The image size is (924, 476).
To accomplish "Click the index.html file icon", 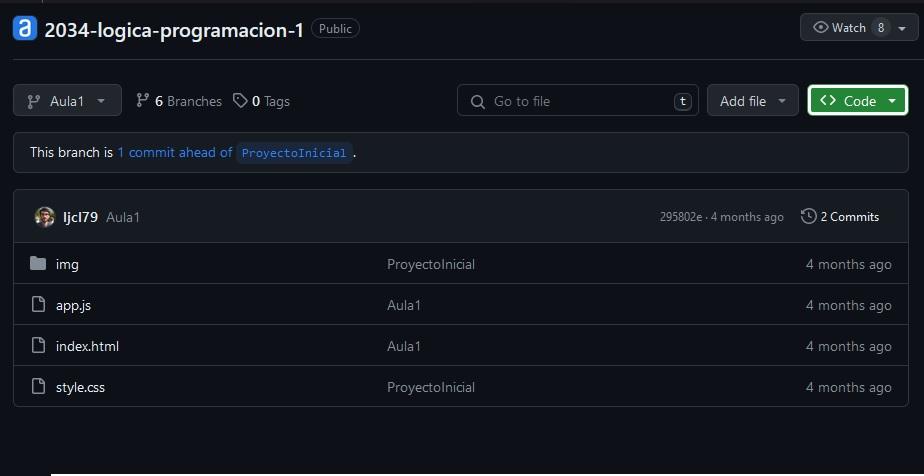I will tap(38, 346).
